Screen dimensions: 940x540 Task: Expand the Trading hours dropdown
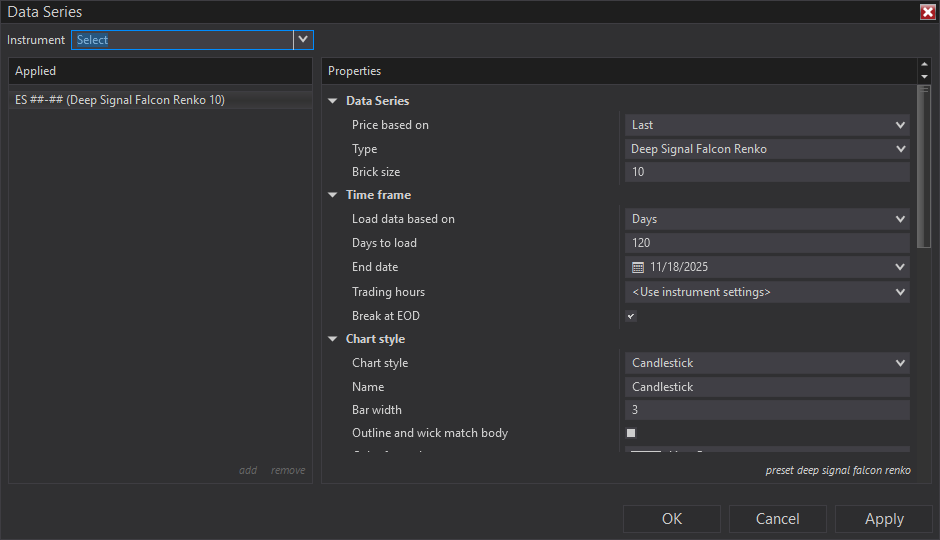(x=900, y=292)
